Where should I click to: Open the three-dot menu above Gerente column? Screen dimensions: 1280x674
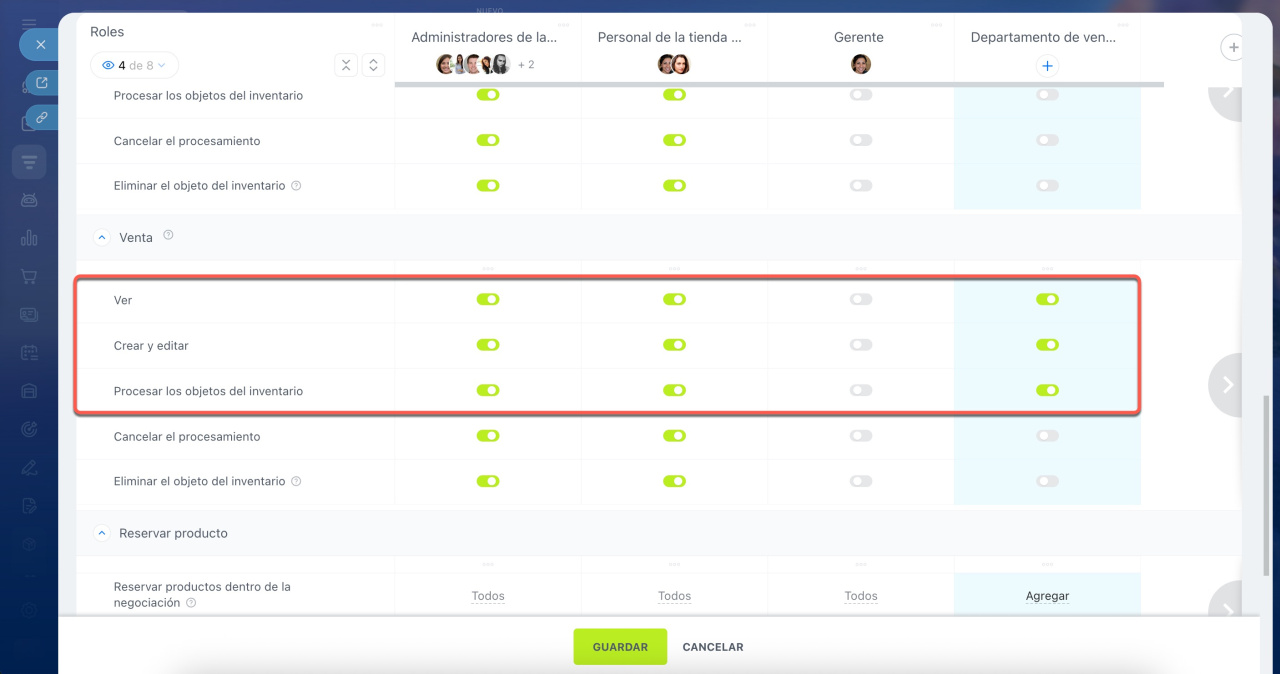pyautogui.click(x=861, y=24)
